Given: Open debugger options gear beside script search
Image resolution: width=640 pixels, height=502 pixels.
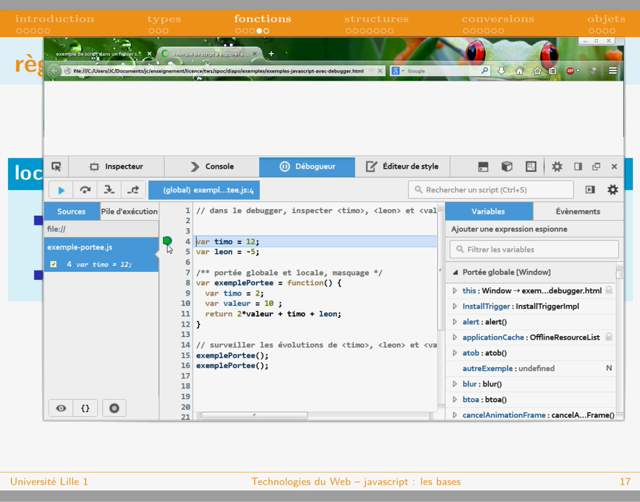Looking at the screenshot, I should 613,190.
